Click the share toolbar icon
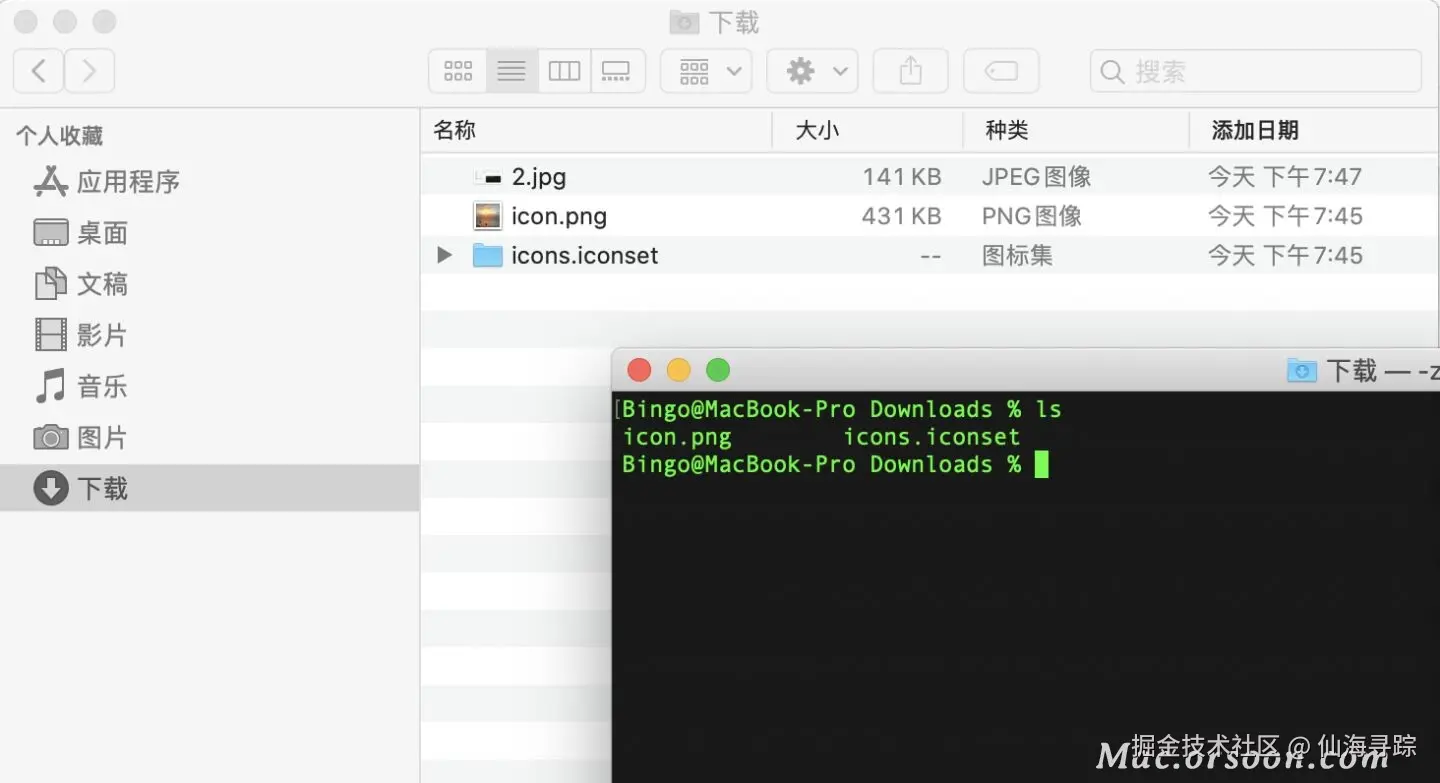This screenshot has width=1440, height=783. point(910,71)
